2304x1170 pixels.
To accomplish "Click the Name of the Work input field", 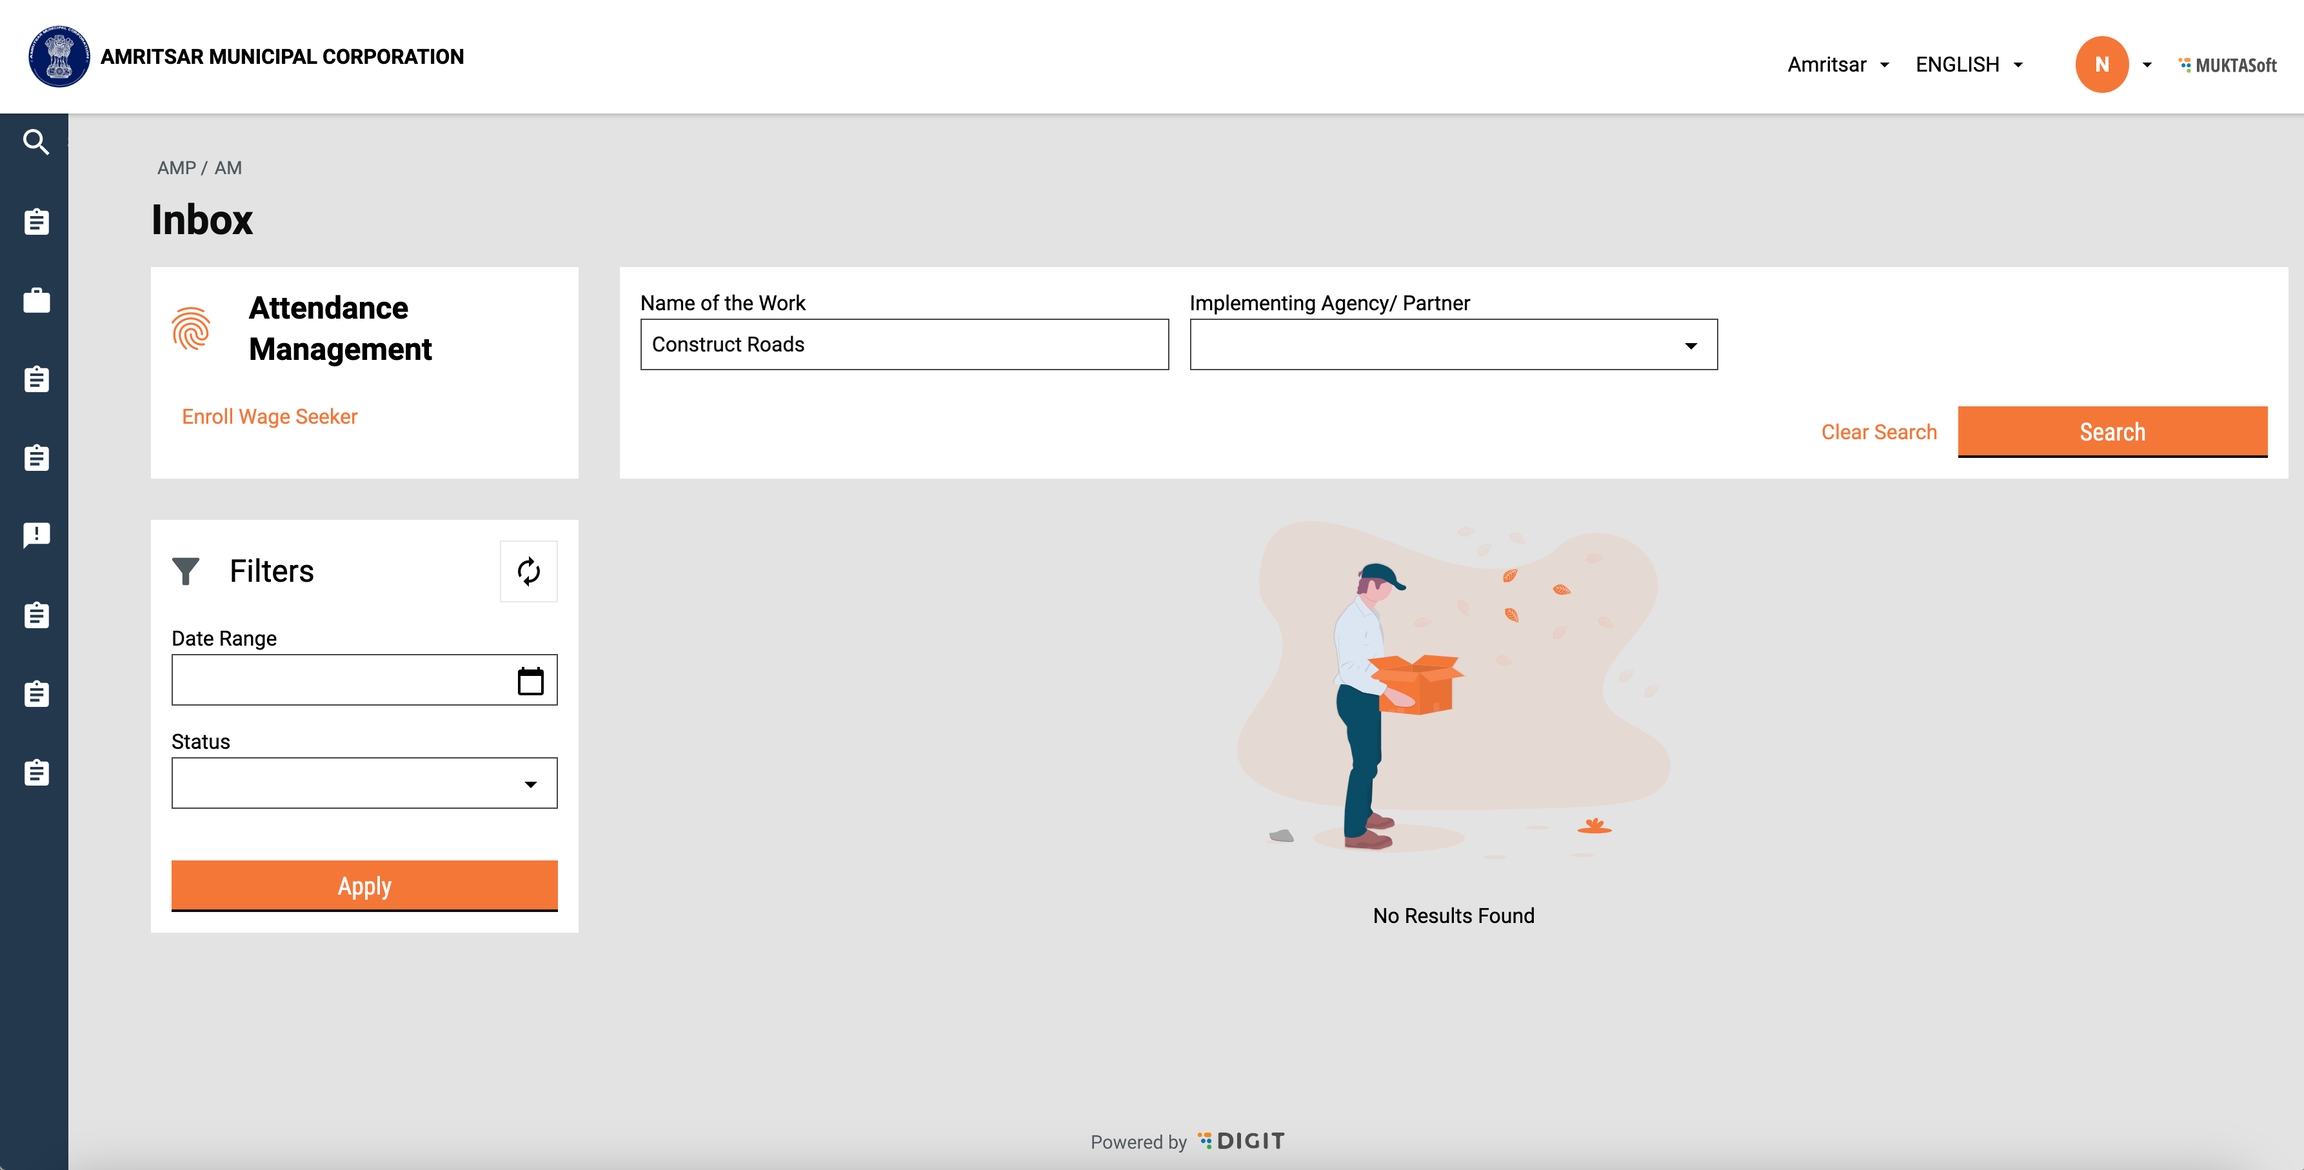I will tap(904, 345).
